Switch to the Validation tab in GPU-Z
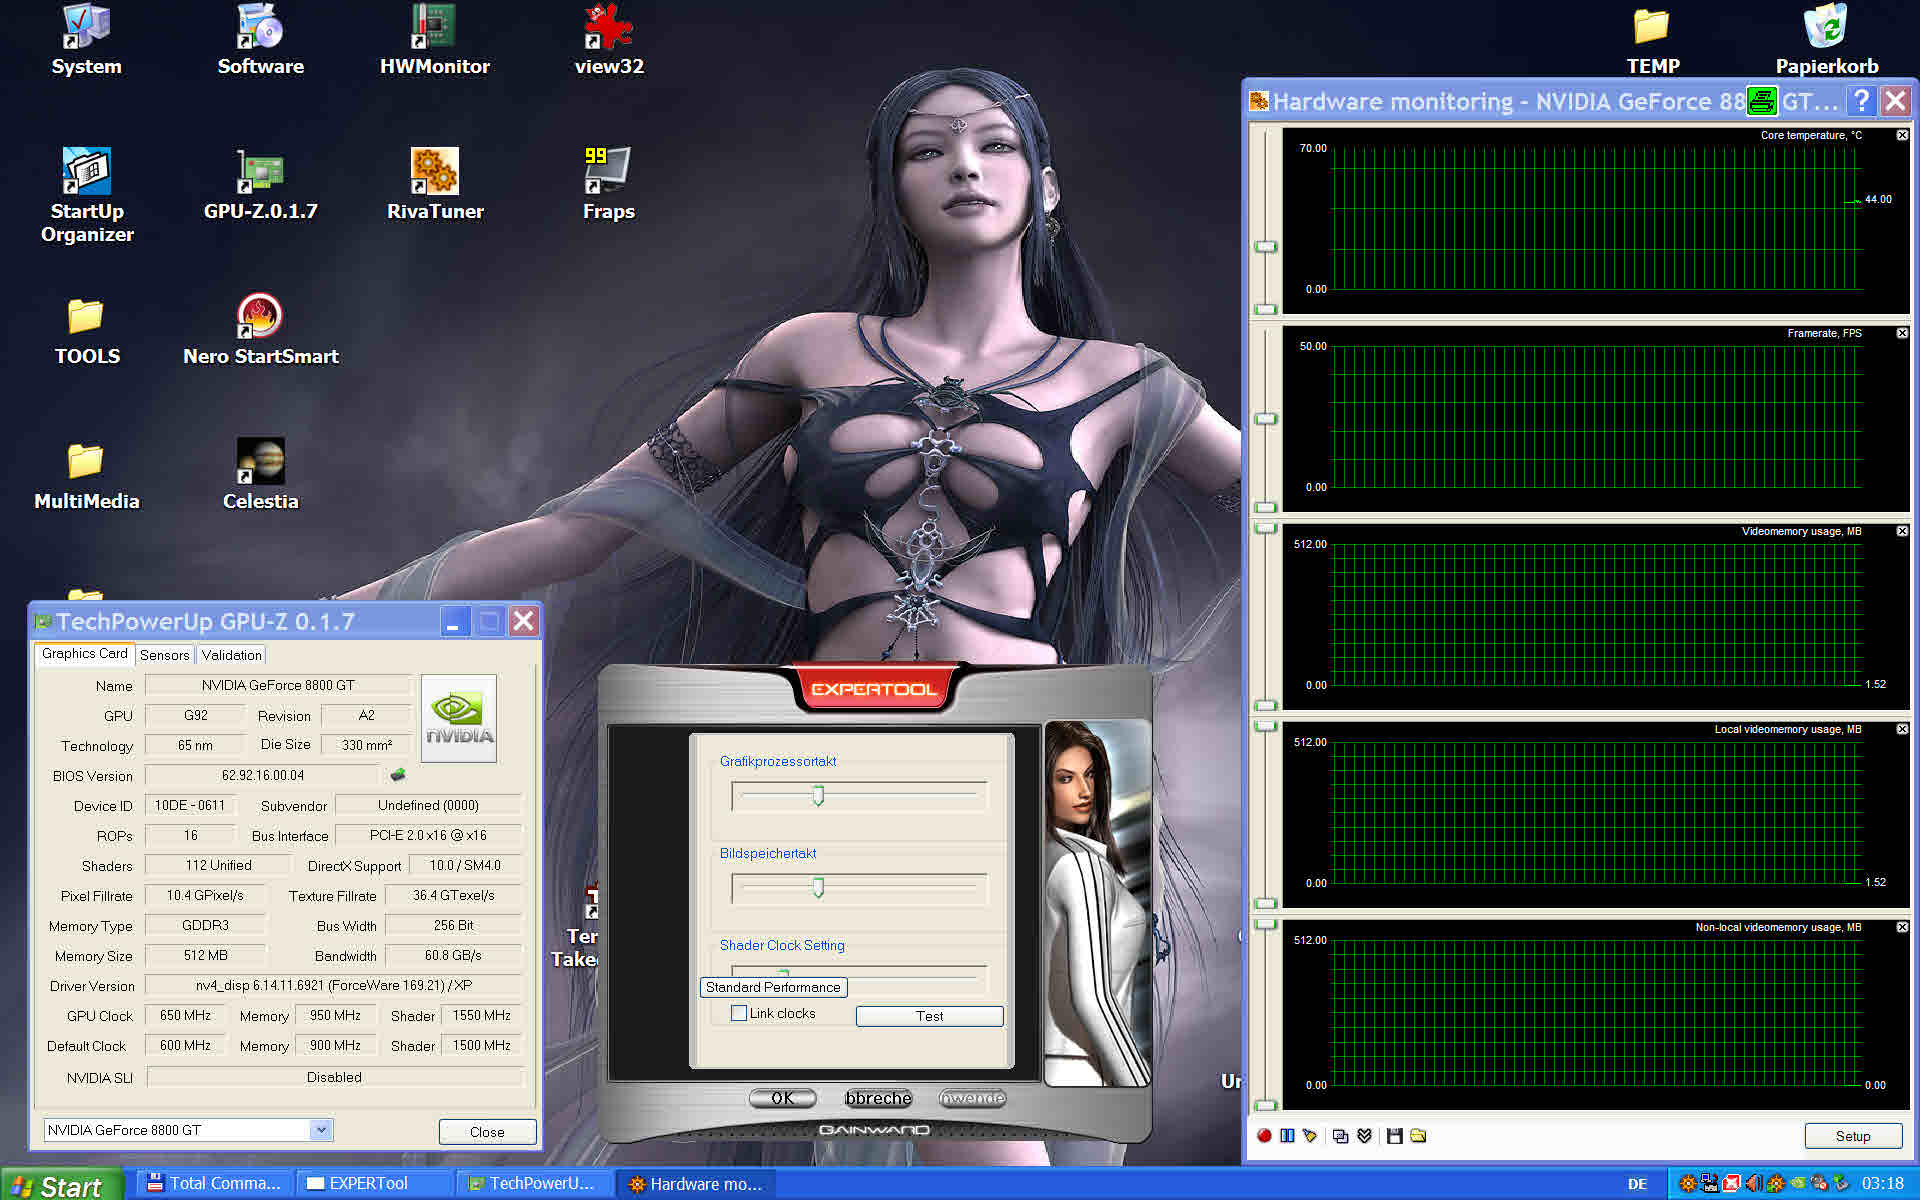Image resolution: width=1920 pixels, height=1200 pixels. click(231, 655)
